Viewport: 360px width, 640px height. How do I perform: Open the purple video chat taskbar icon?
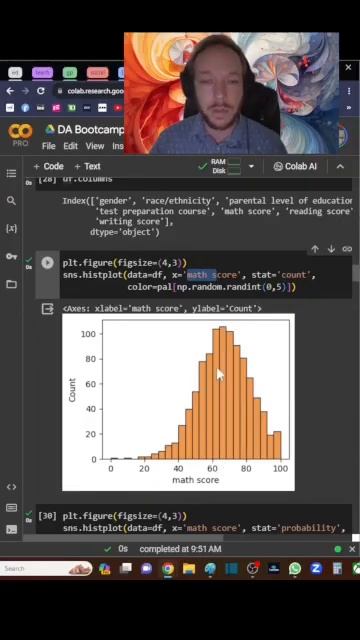point(147,569)
